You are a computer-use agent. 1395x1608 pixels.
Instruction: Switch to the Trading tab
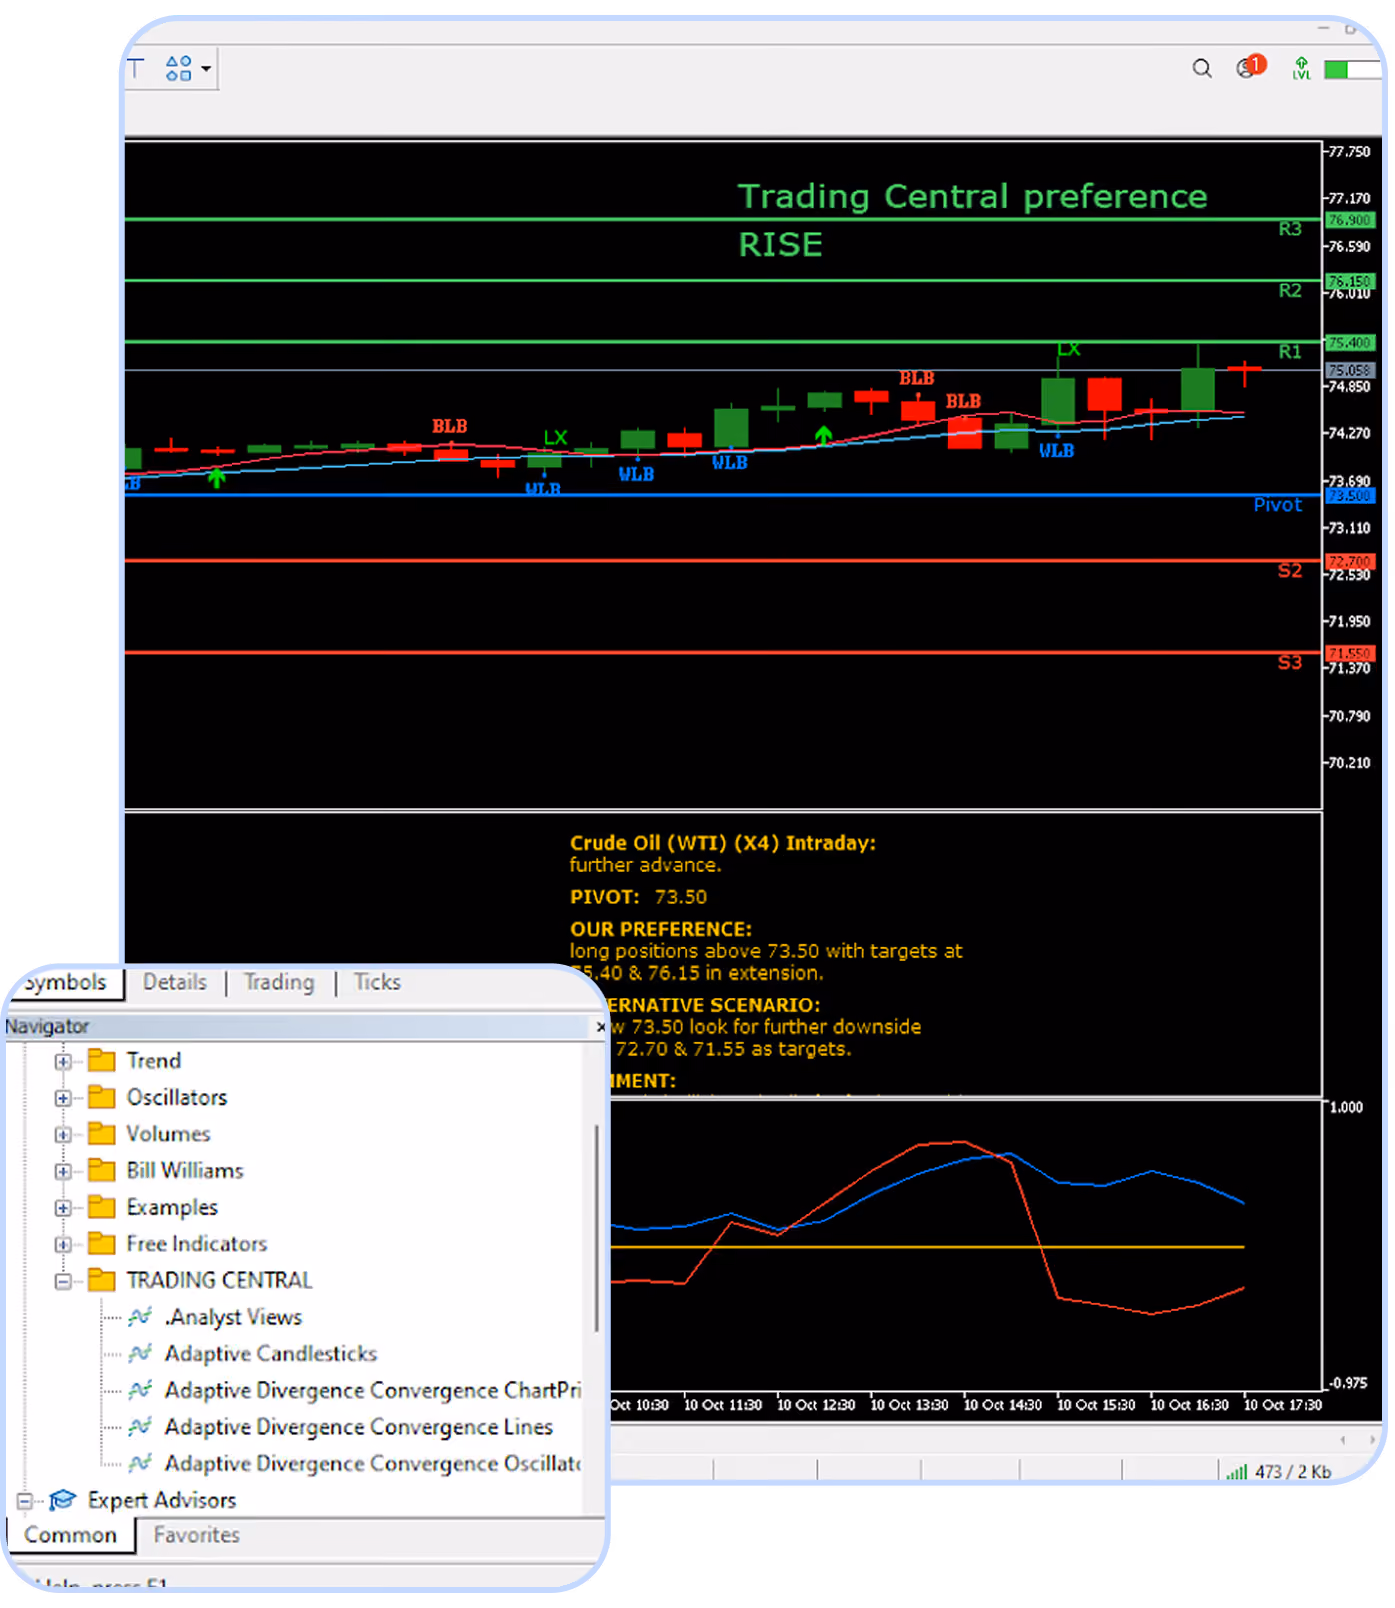[279, 982]
